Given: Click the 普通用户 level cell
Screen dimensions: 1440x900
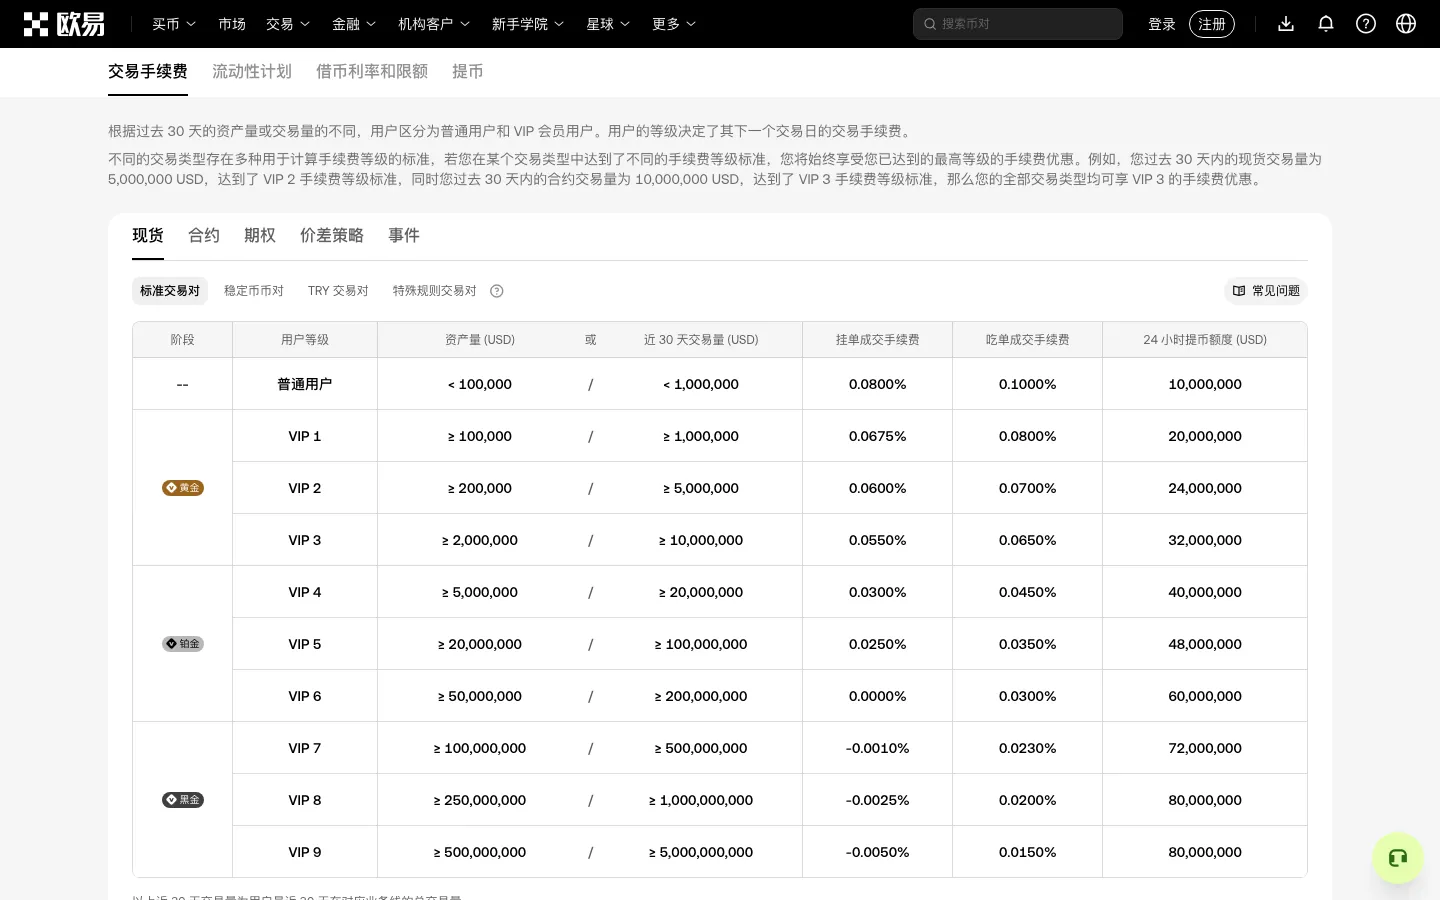Looking at the screenshot, I should click(x=305, y=384).
